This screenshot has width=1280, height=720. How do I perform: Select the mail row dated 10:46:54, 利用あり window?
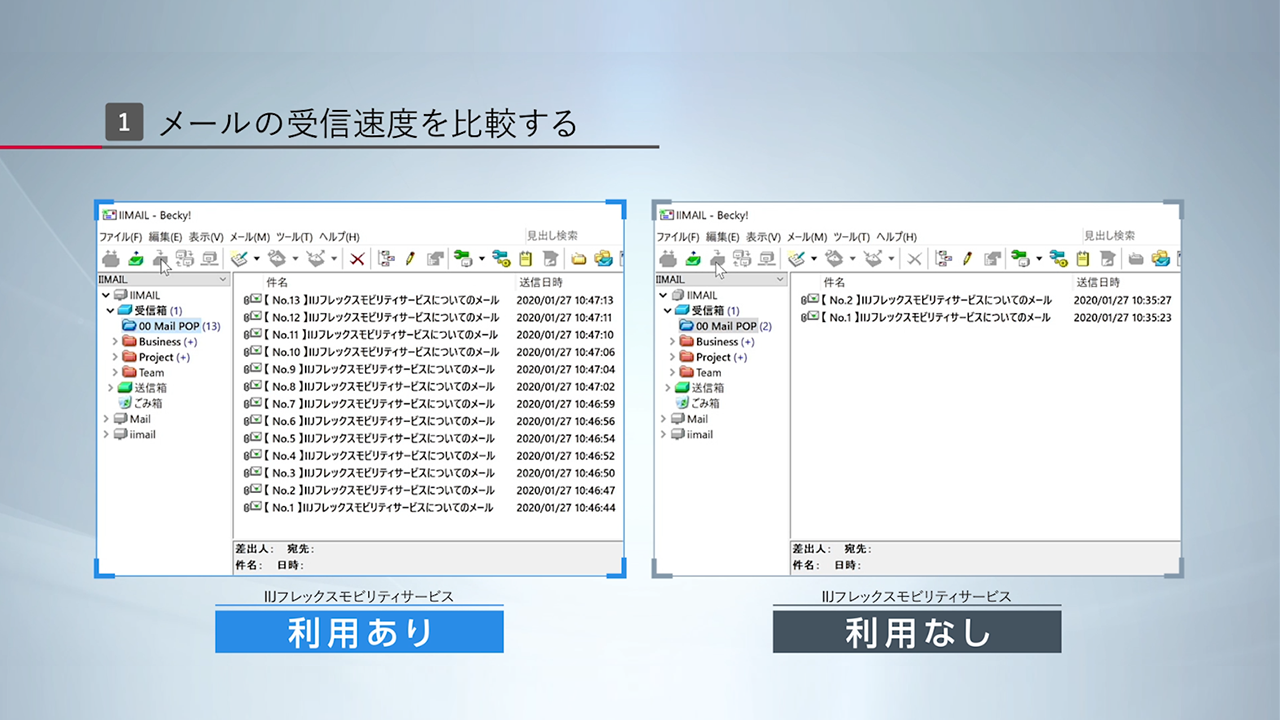(429, 439)
